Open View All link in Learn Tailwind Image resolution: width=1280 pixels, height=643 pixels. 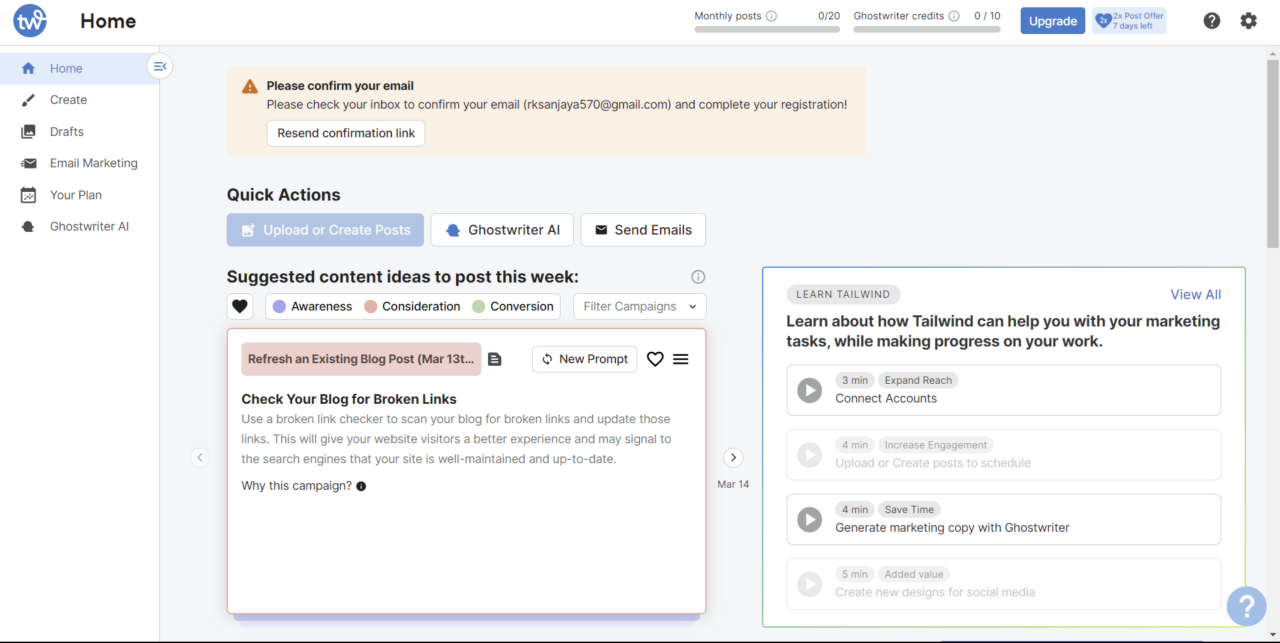pyautogui.click(x=1195, y=294)
